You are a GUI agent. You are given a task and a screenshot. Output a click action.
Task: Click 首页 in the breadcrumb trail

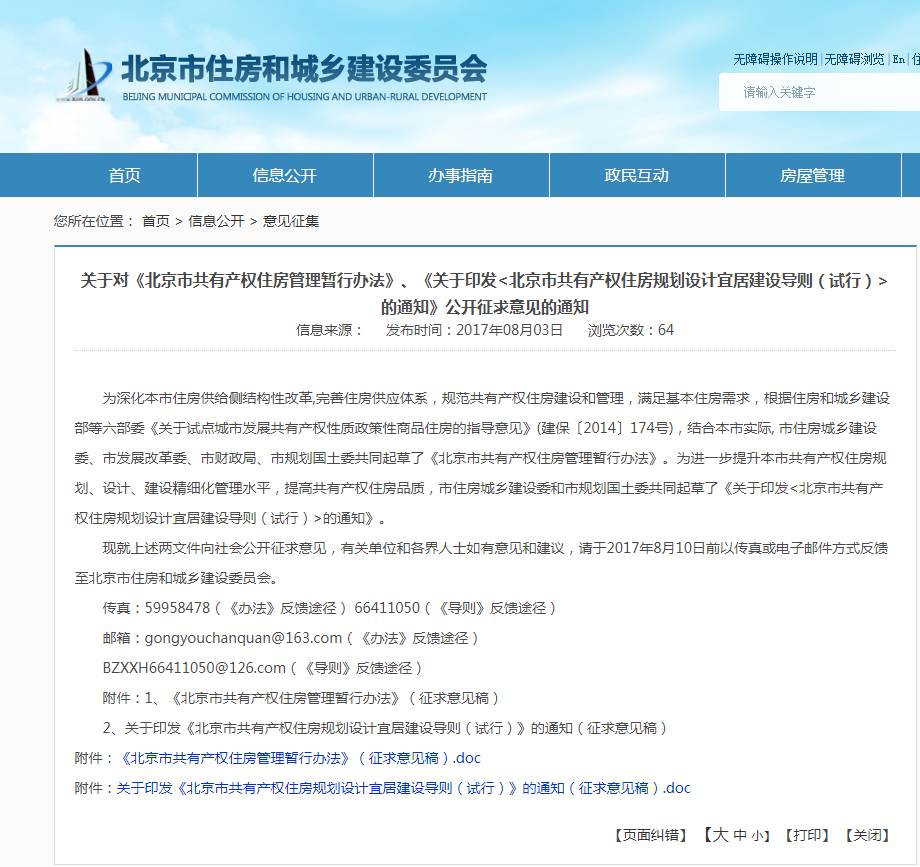pos(155,221)
